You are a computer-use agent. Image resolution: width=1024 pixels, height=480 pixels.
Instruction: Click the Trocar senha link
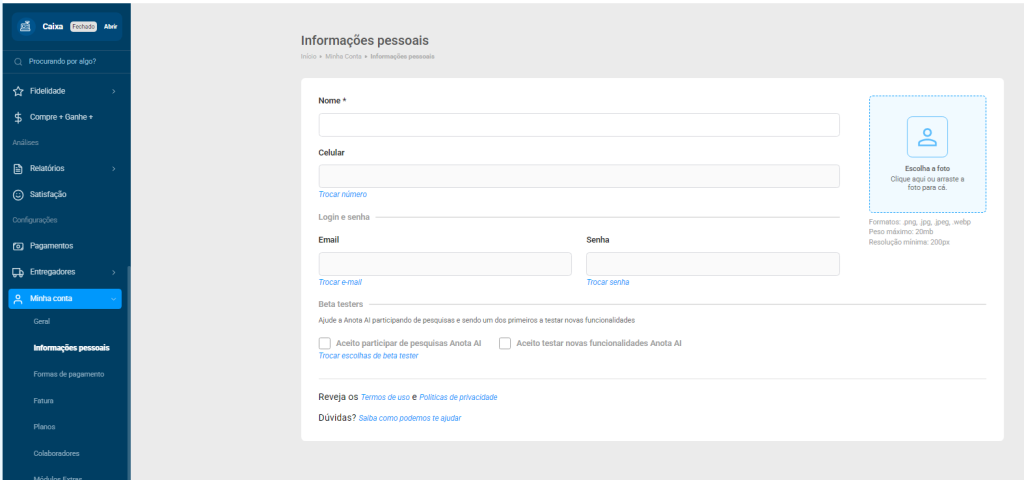point(608,283)
